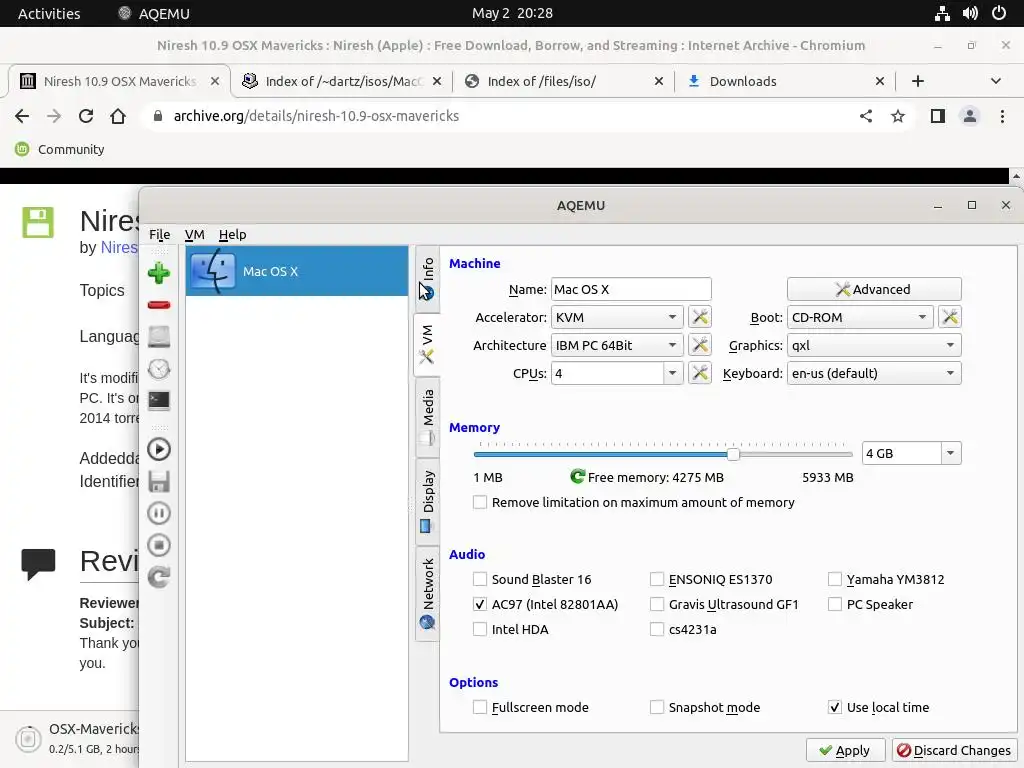The image size is (1024, 768).
Task: Refresh free memory with green arrow icon
Action: [577, 477]
